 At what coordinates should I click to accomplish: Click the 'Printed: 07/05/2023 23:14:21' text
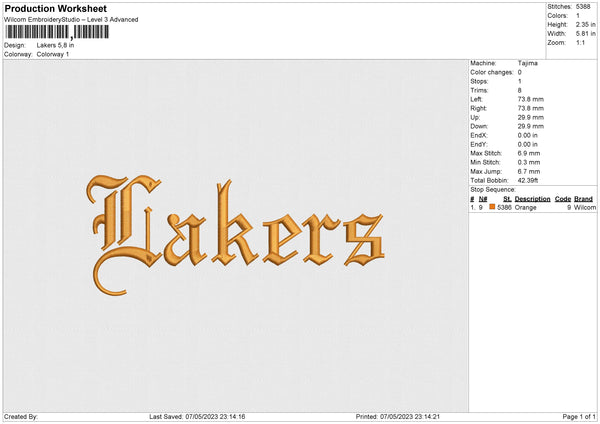click(398, 417)
